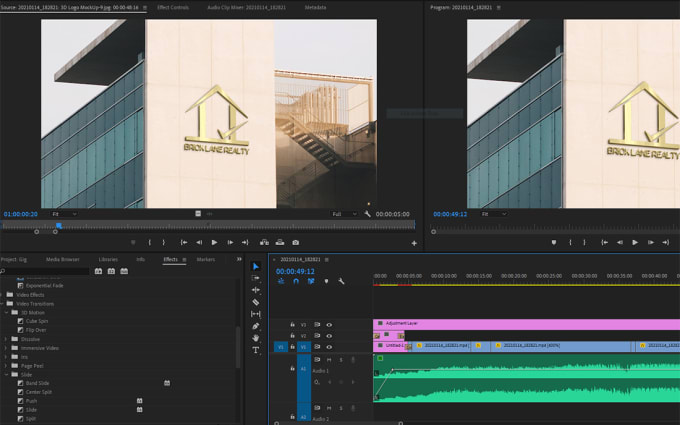Expand the Page Peel folder
Image resolution: width=680 pixels, height=425 pixels.
click(x=6, y=366)
